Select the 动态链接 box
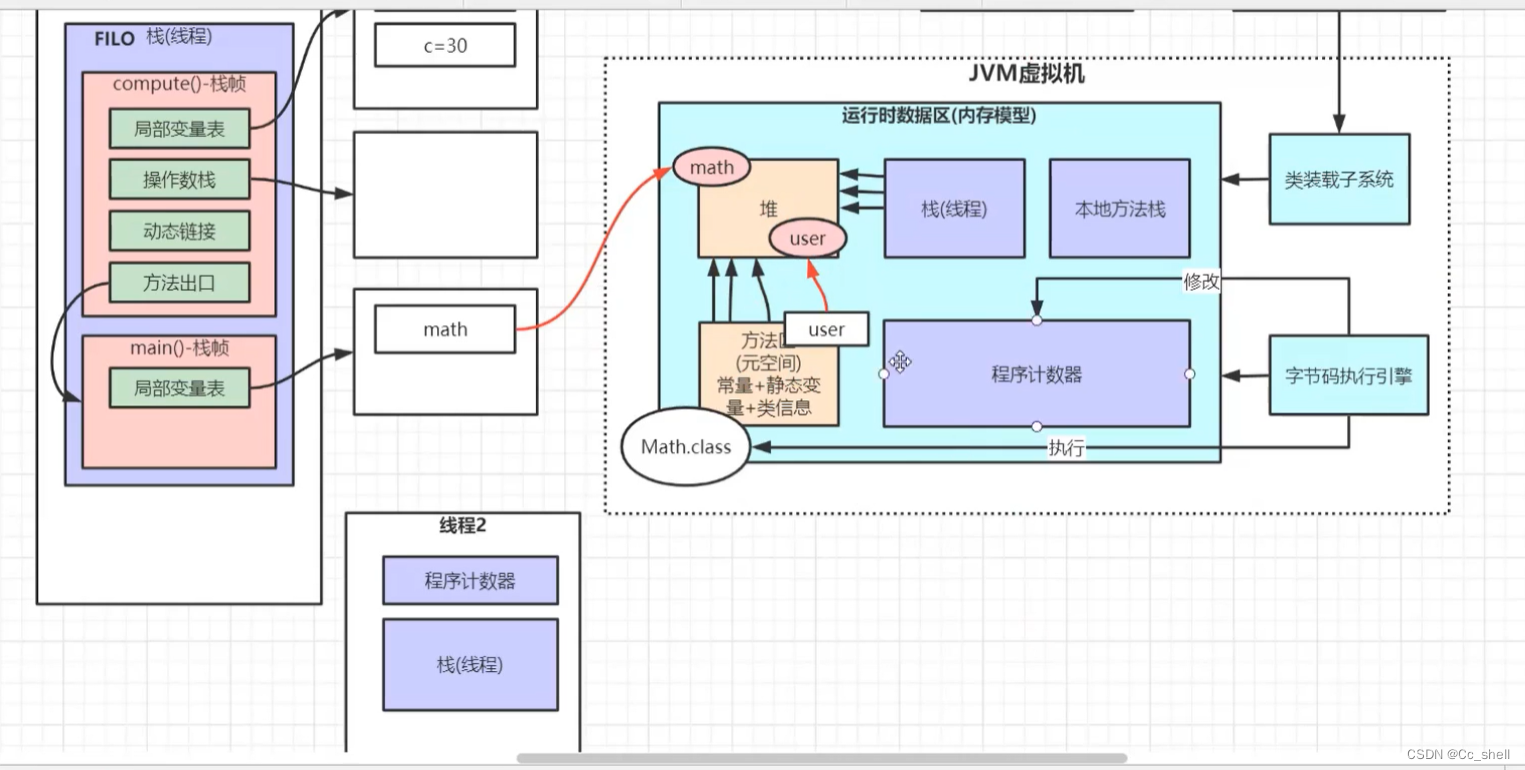 [179, 230]
